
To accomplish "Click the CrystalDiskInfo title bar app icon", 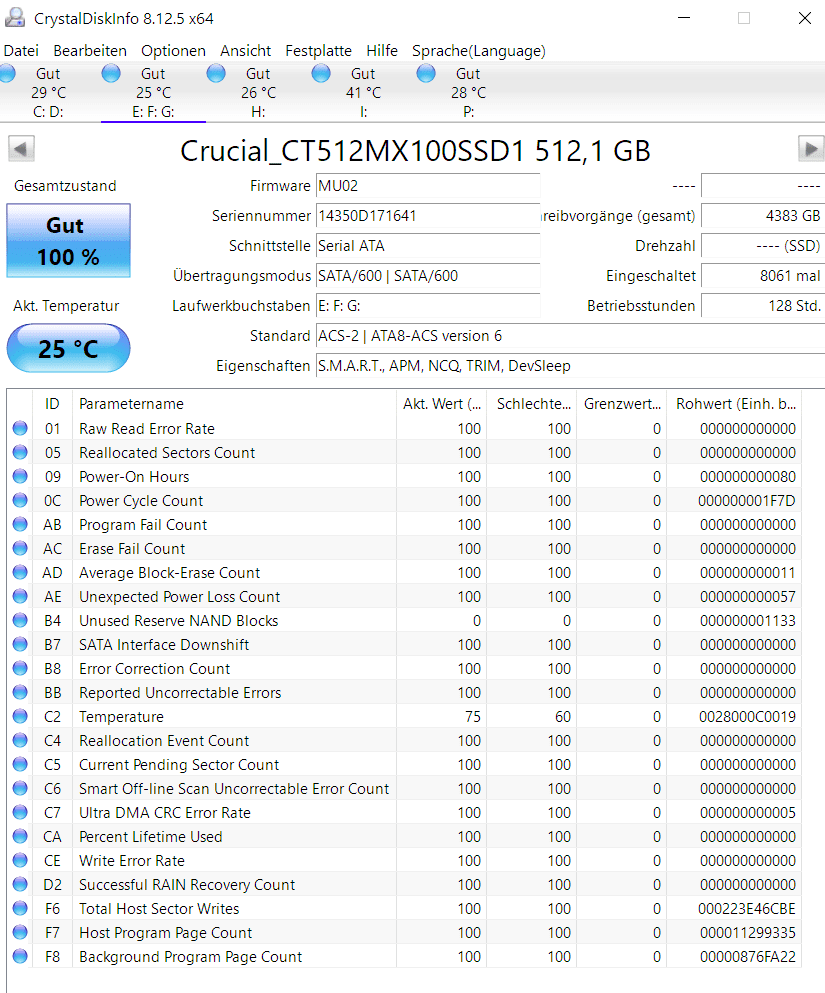I will (x=15, y=18).
